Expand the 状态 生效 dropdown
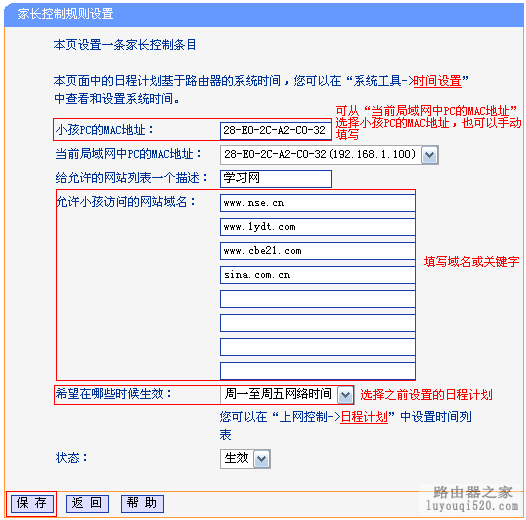The image size is (526, 520). click(x=262, y=459)
